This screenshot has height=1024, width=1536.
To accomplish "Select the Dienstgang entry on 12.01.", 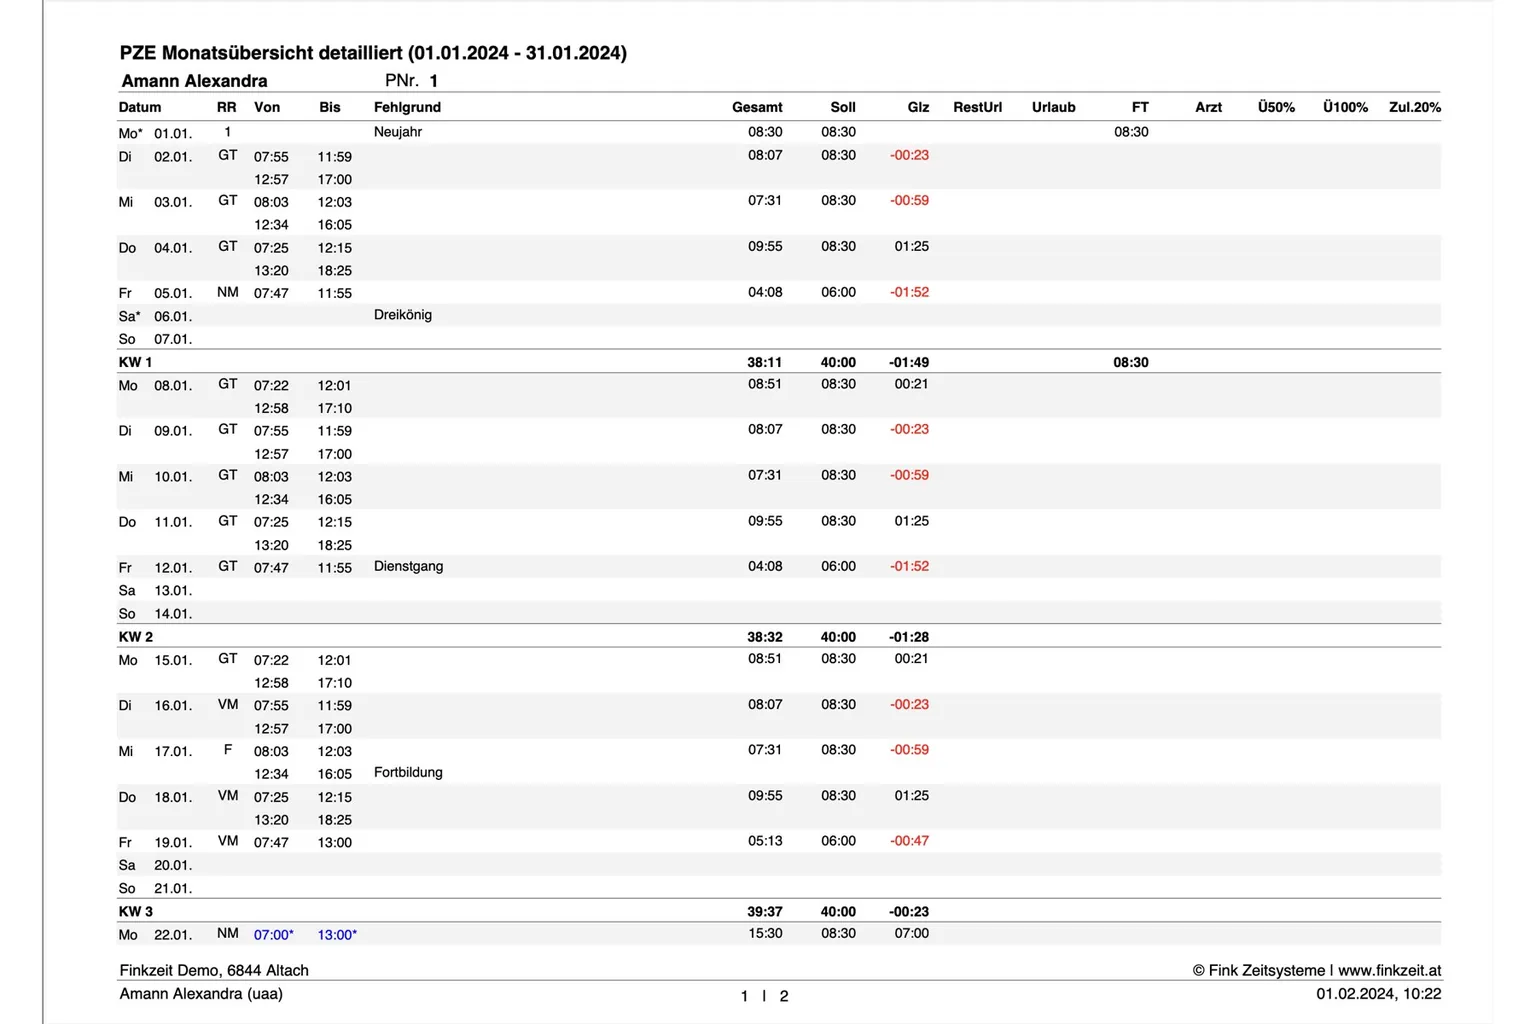I will 408,566.
